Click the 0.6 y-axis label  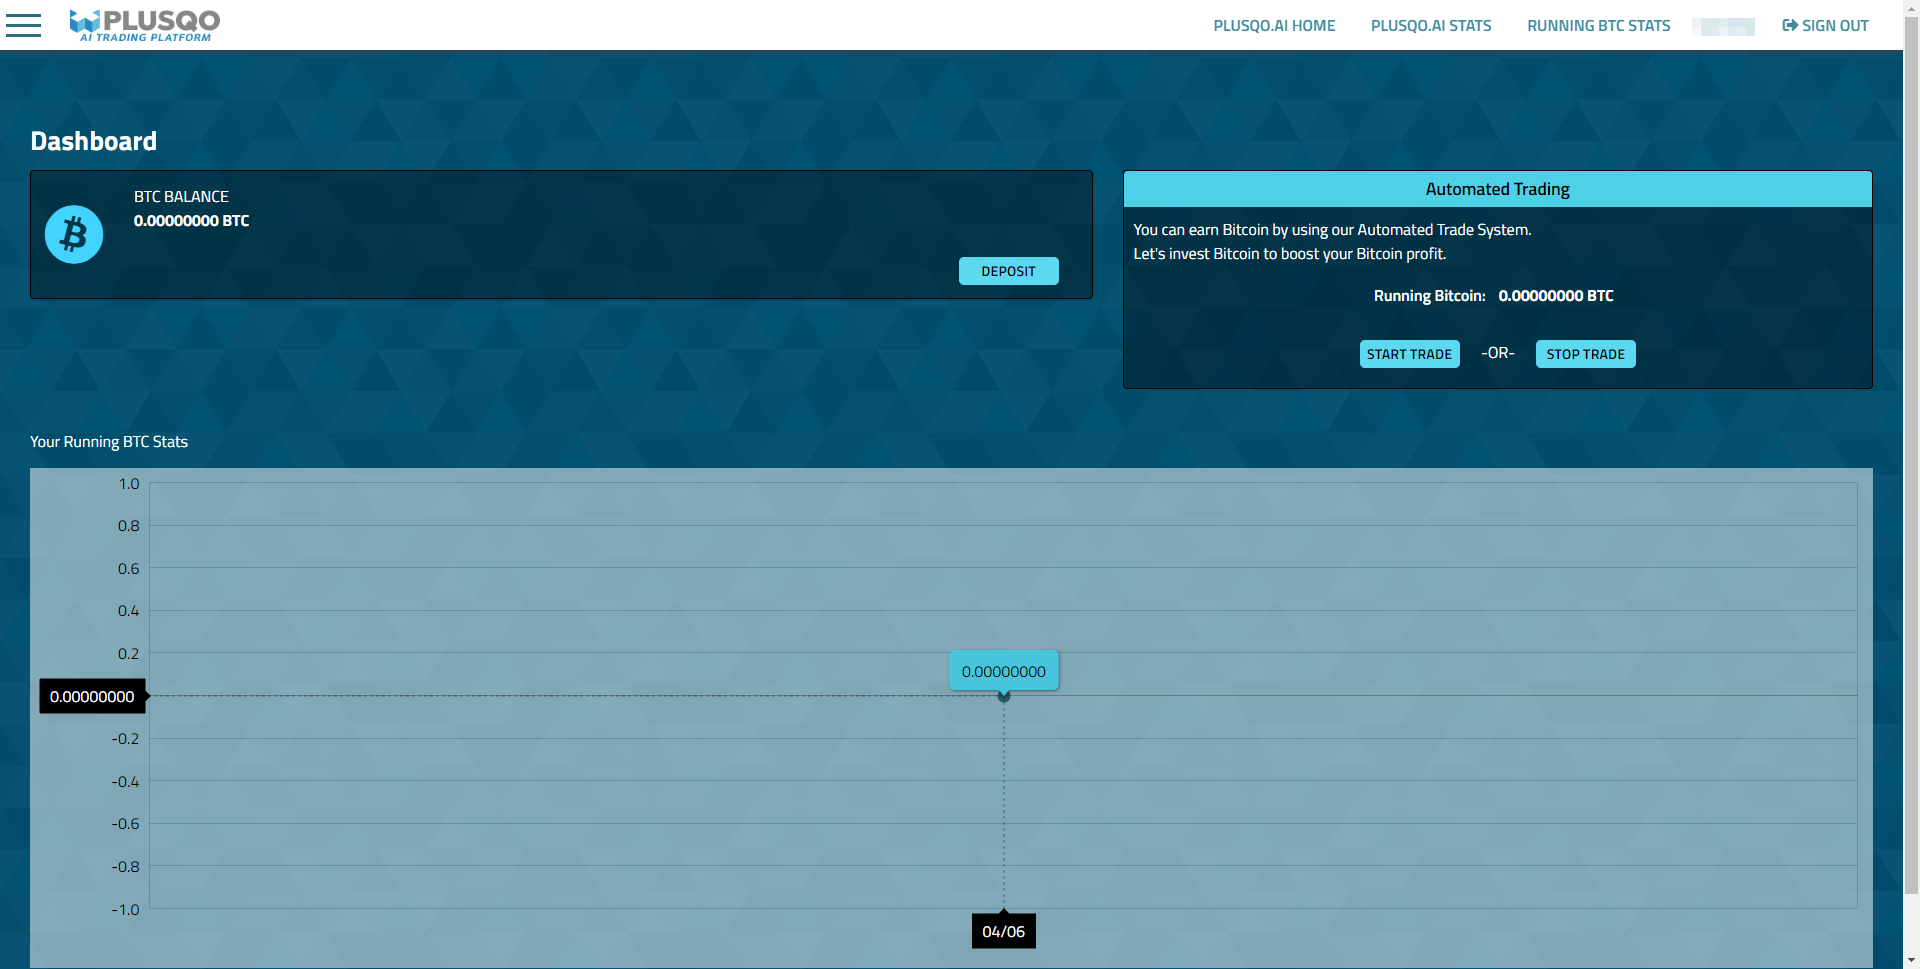click(129, 569)
